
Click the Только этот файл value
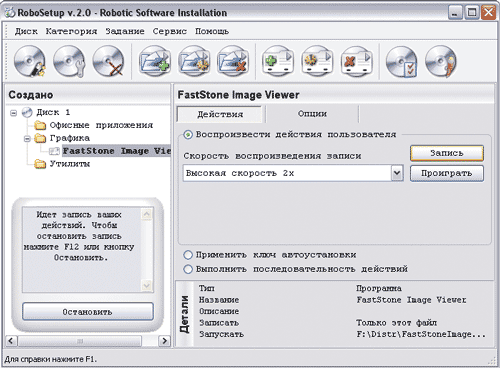[396, 323]
